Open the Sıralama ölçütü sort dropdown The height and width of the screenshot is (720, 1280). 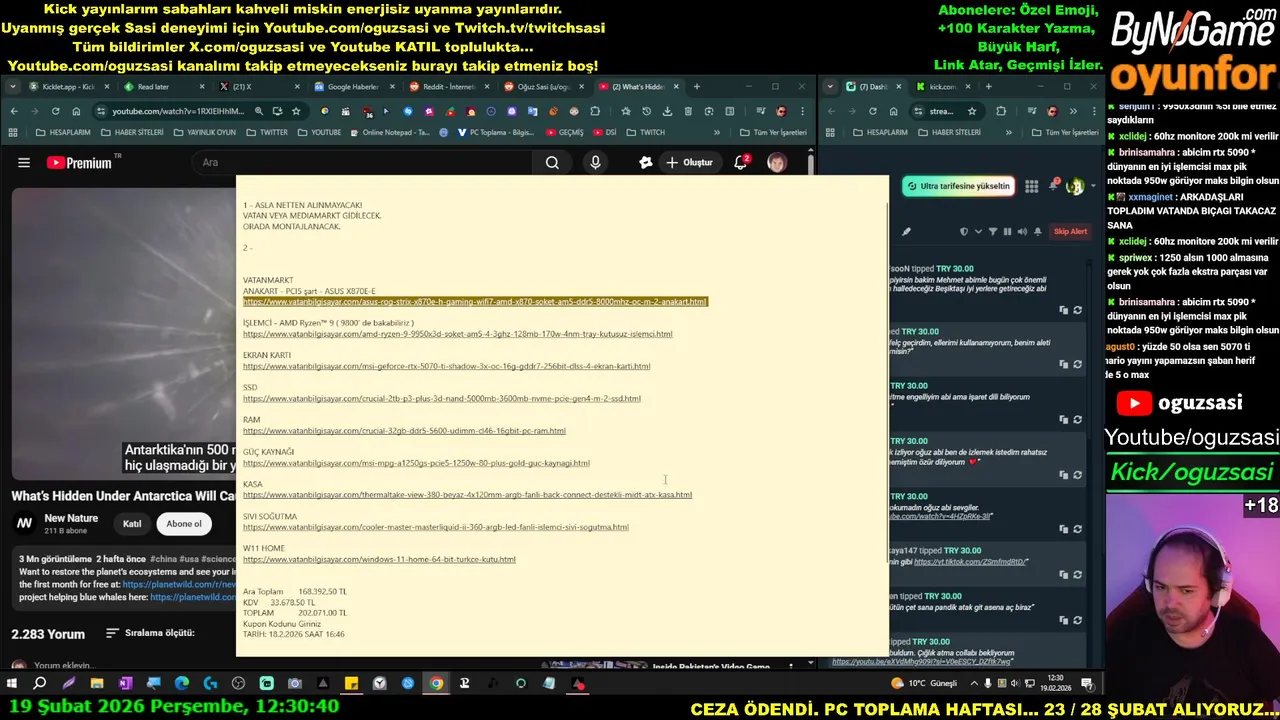tap(150, 633)
